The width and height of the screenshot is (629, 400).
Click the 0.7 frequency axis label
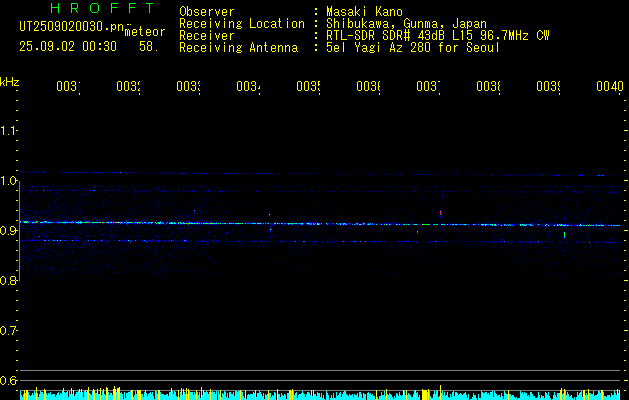(8, 331)
